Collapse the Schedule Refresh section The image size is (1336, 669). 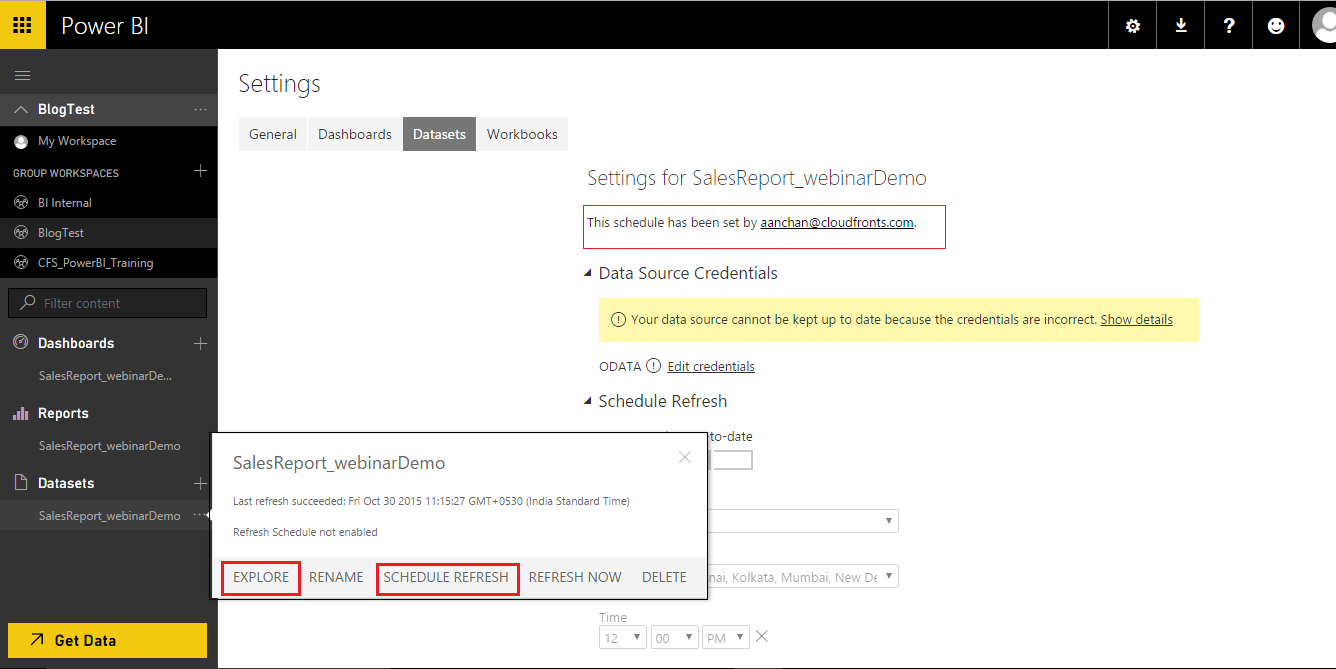click(x=588, y=401)
